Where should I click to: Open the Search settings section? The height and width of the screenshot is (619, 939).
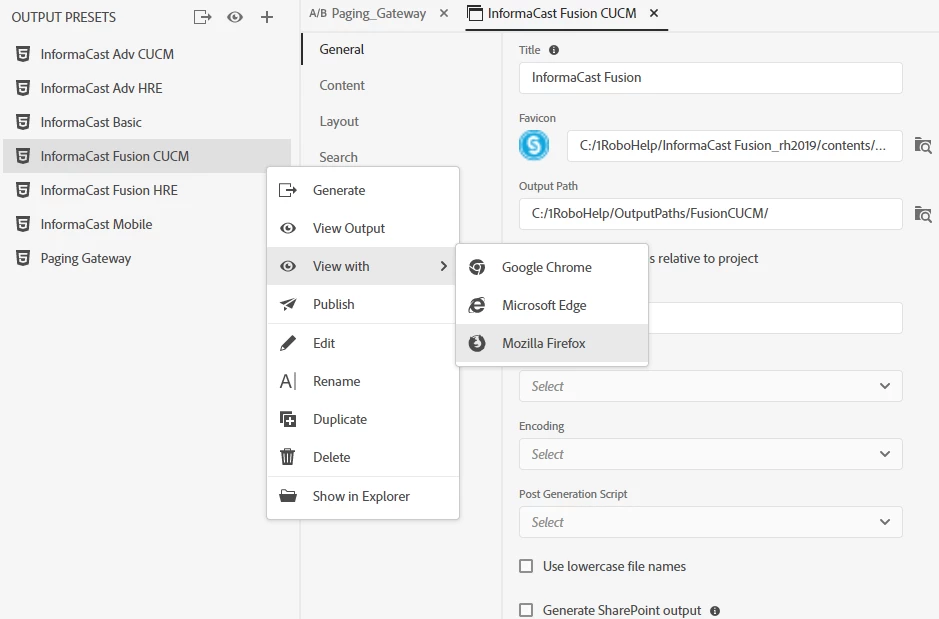tap(338, 157)
